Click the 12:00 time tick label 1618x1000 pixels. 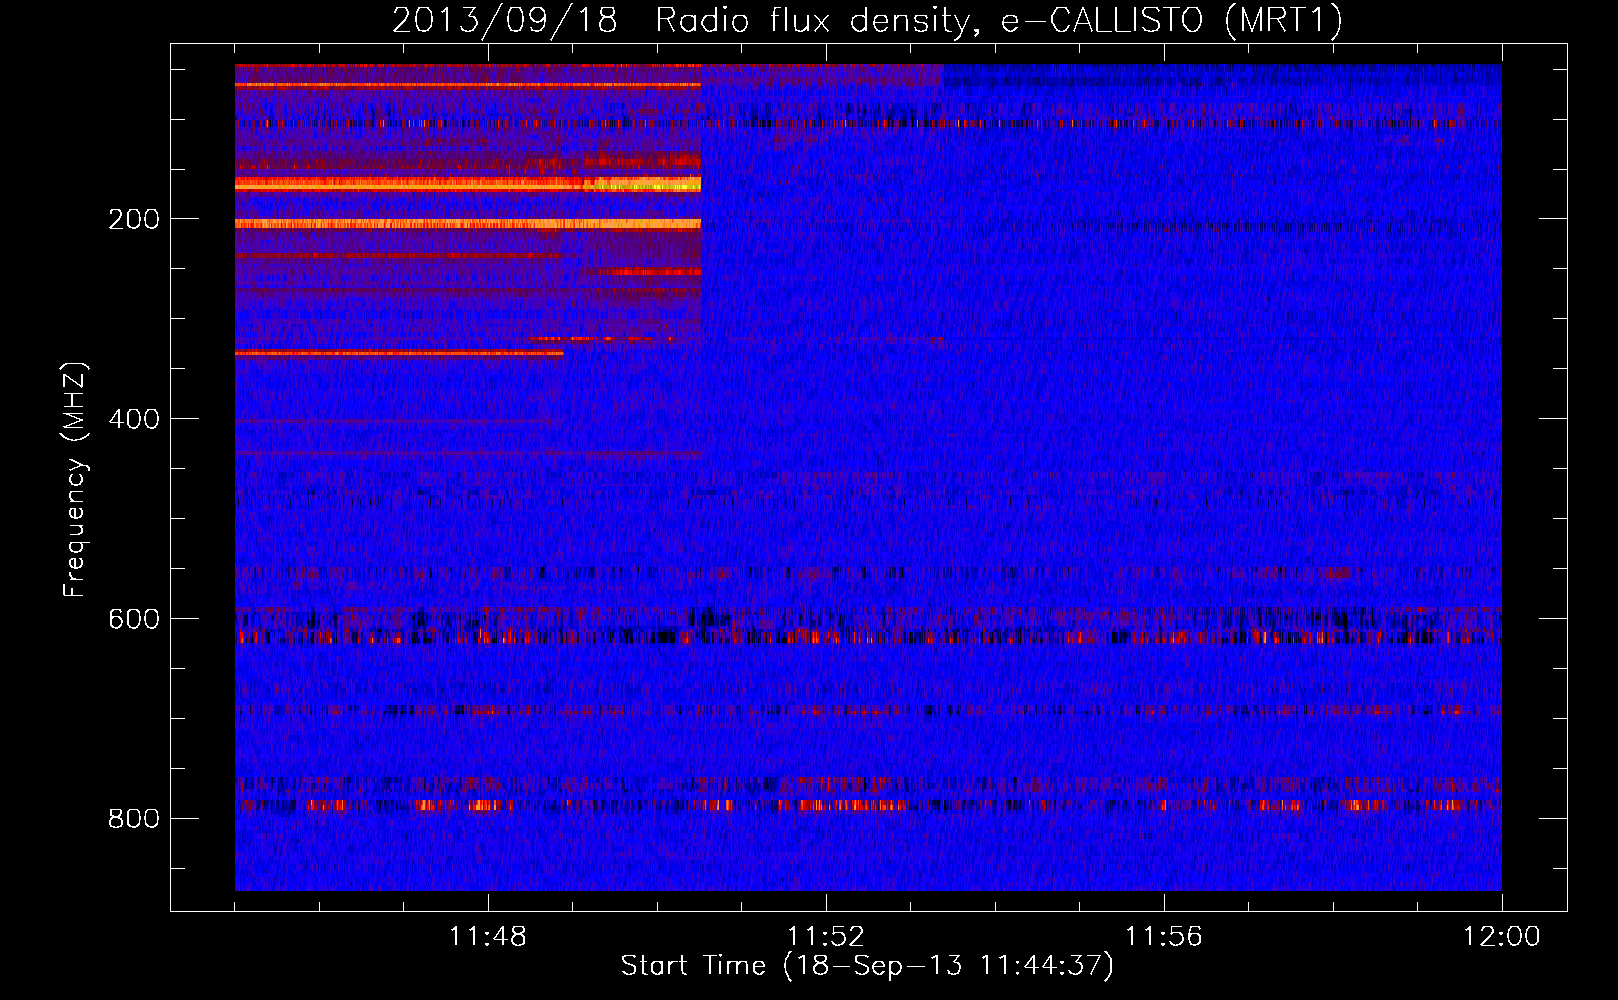coord(1502,937)
